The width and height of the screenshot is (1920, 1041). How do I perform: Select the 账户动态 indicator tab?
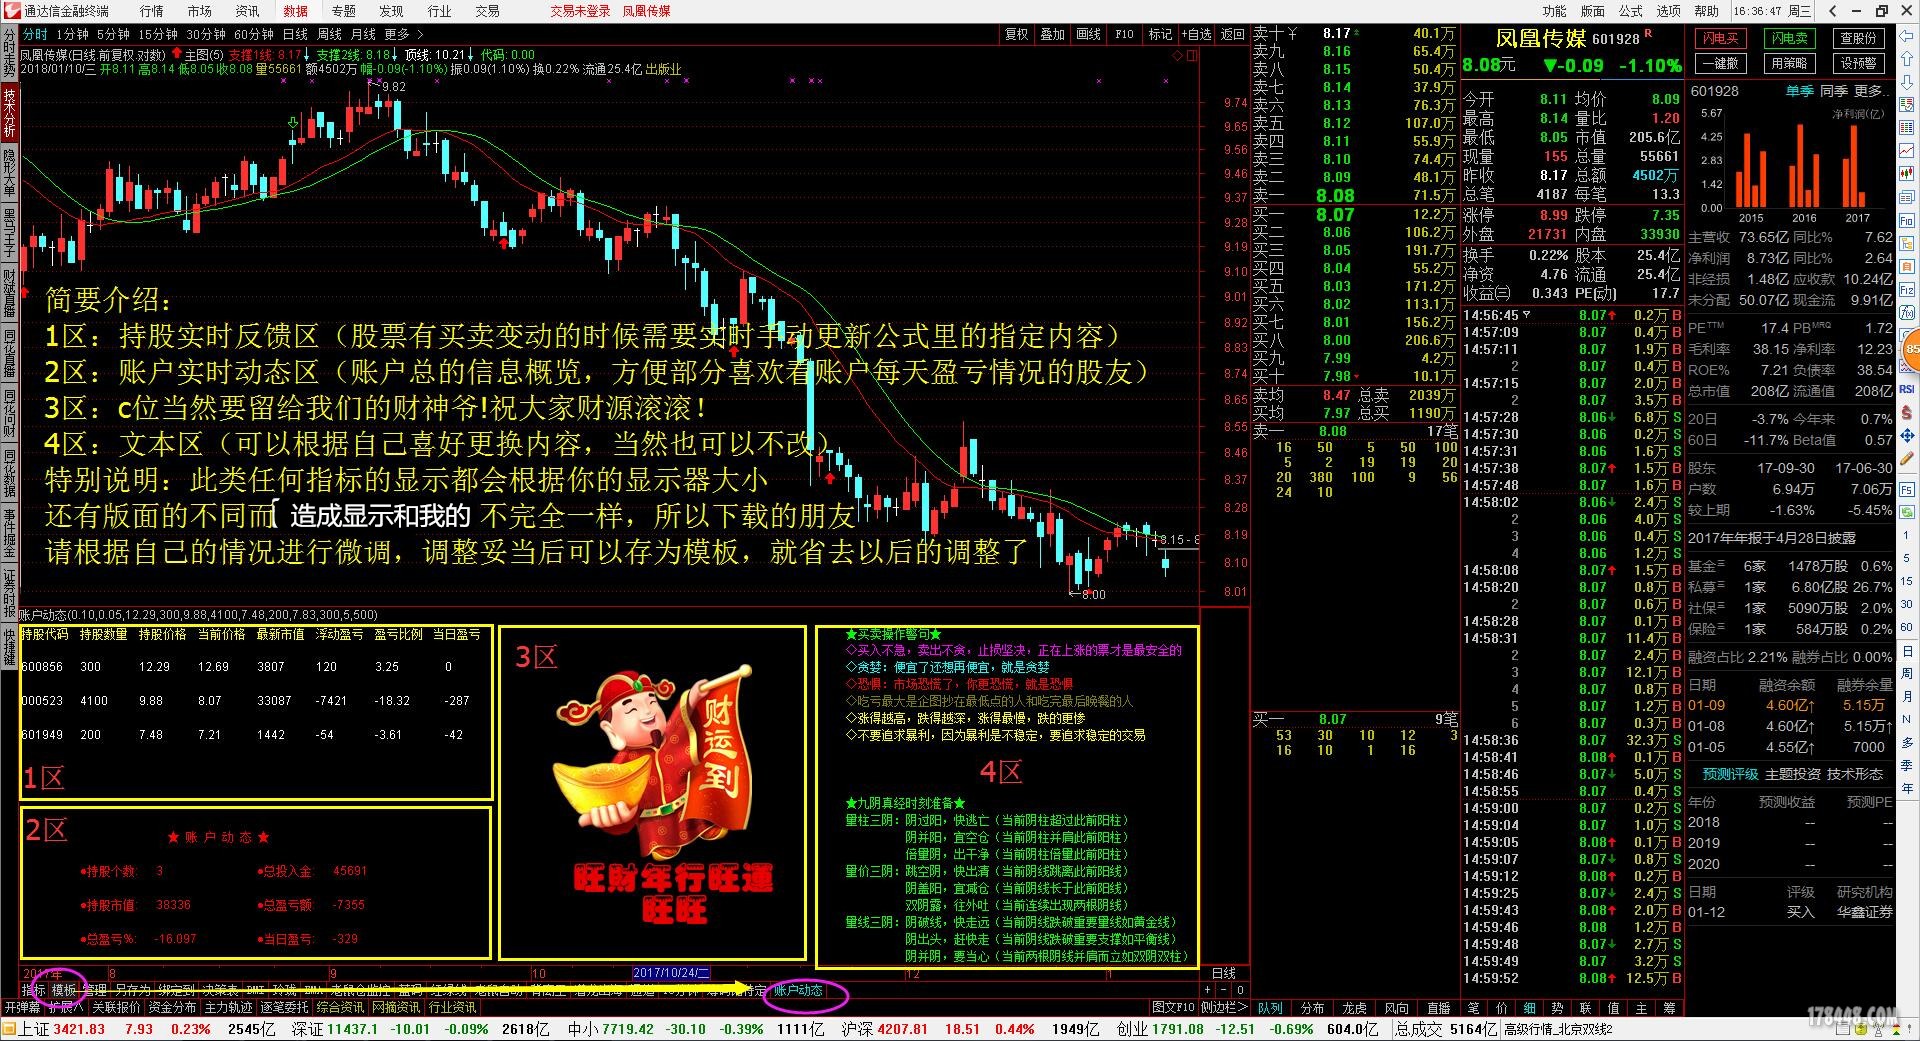point(798,990)
